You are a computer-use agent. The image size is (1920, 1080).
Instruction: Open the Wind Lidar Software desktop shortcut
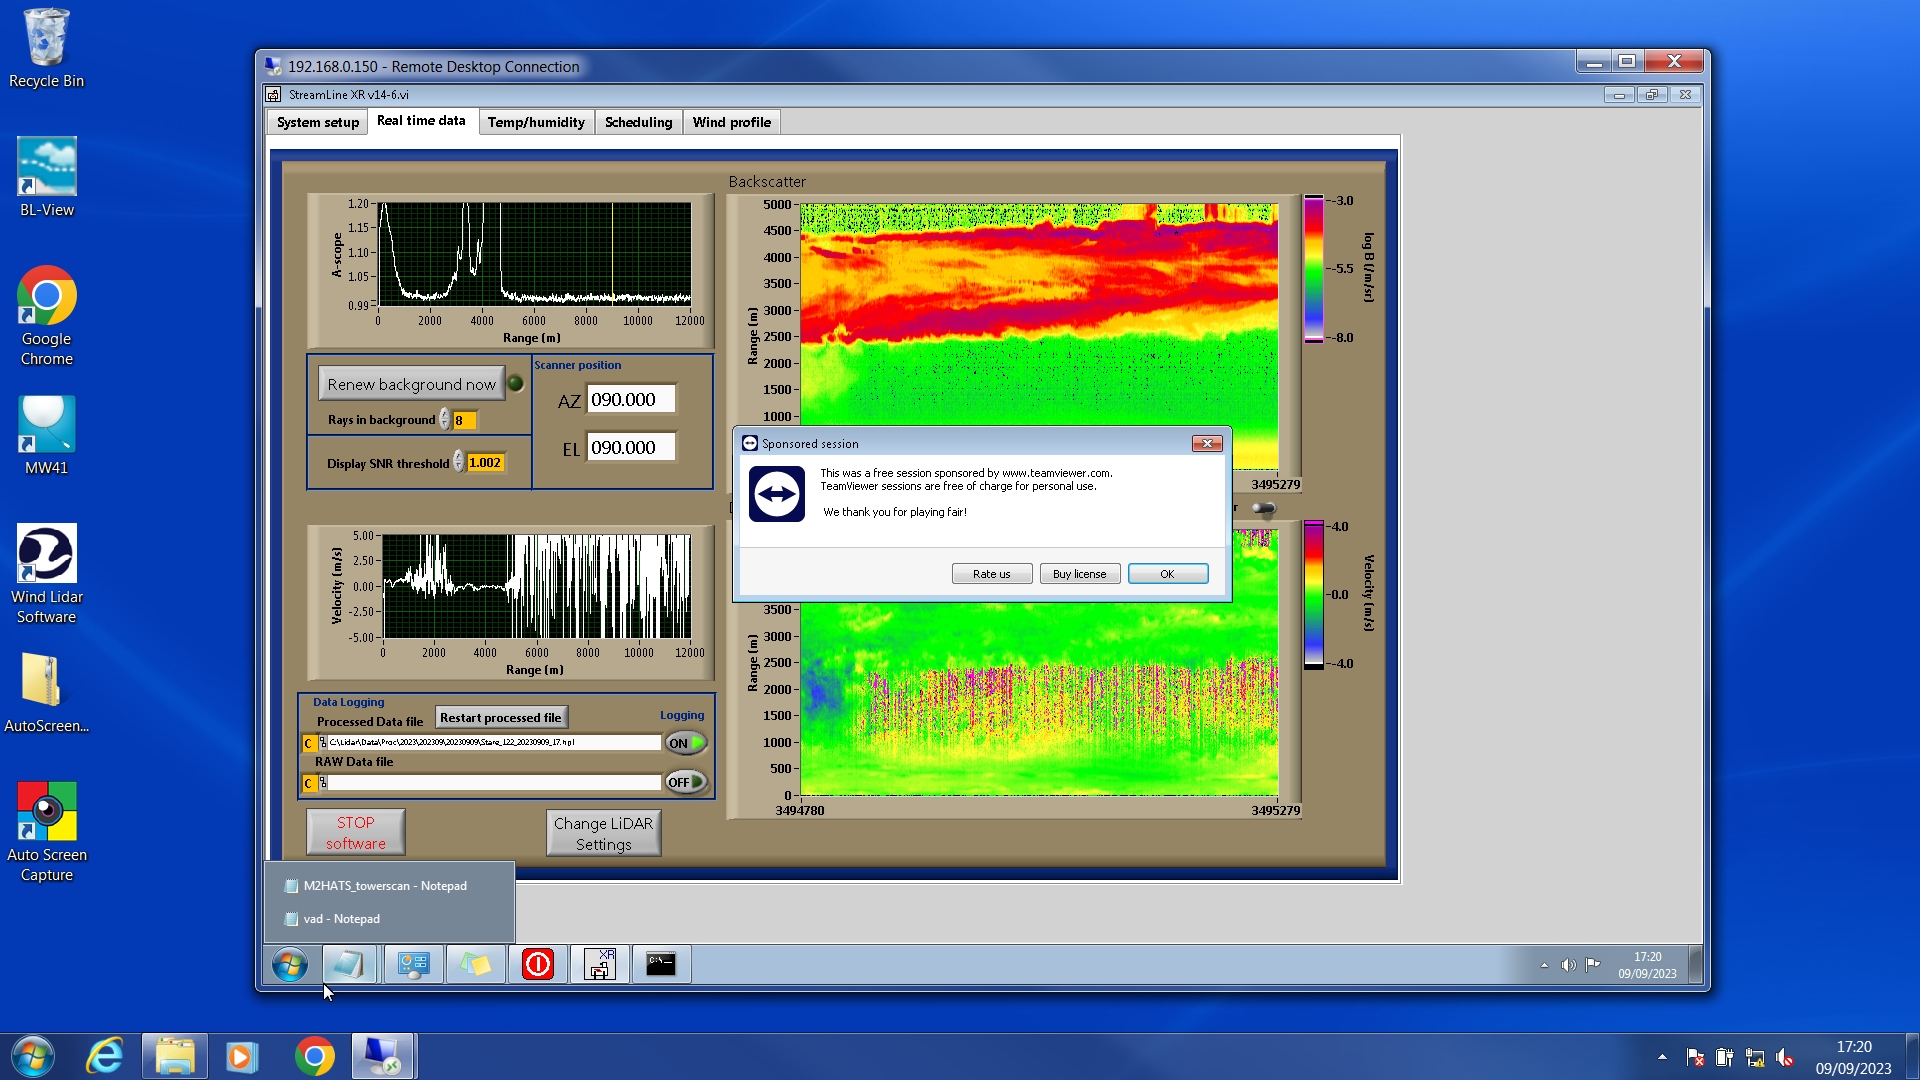[x=46, y=554]
